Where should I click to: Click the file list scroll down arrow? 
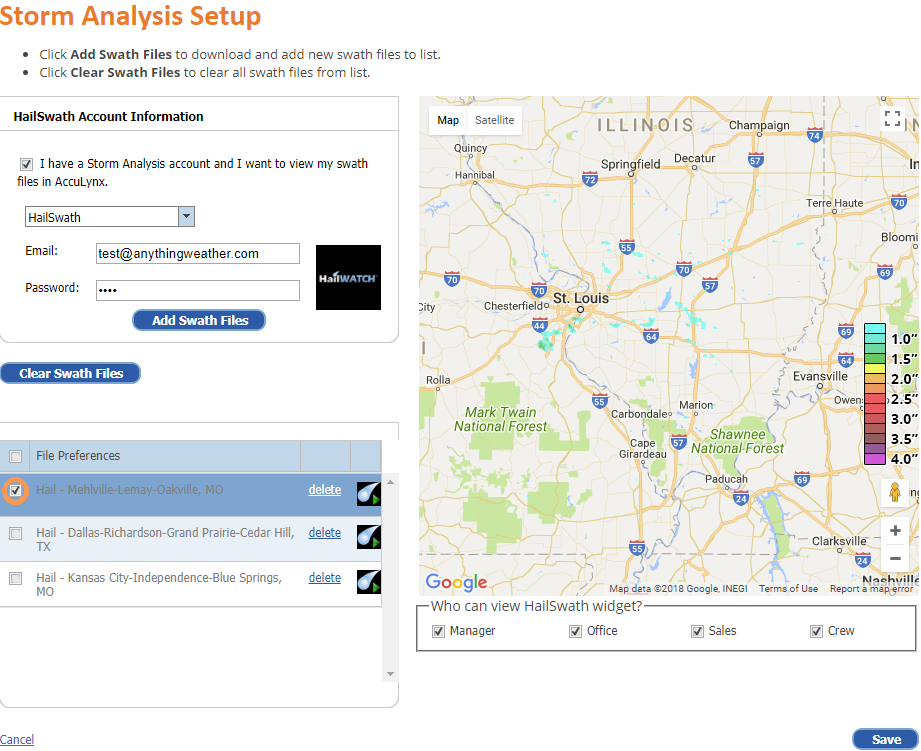coord(390,674)
